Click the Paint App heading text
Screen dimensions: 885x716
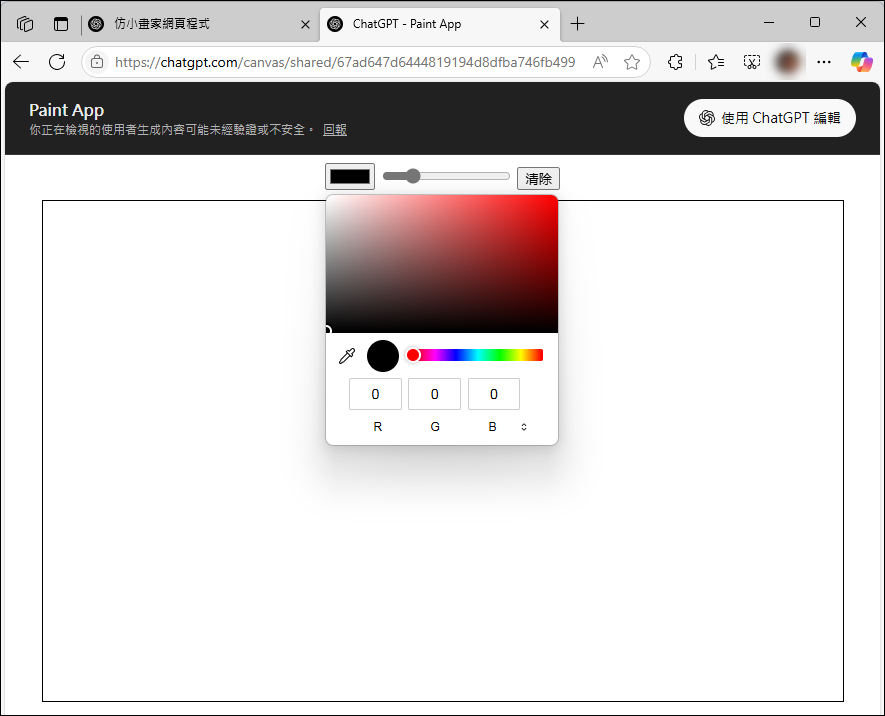(x=67, y=110)
